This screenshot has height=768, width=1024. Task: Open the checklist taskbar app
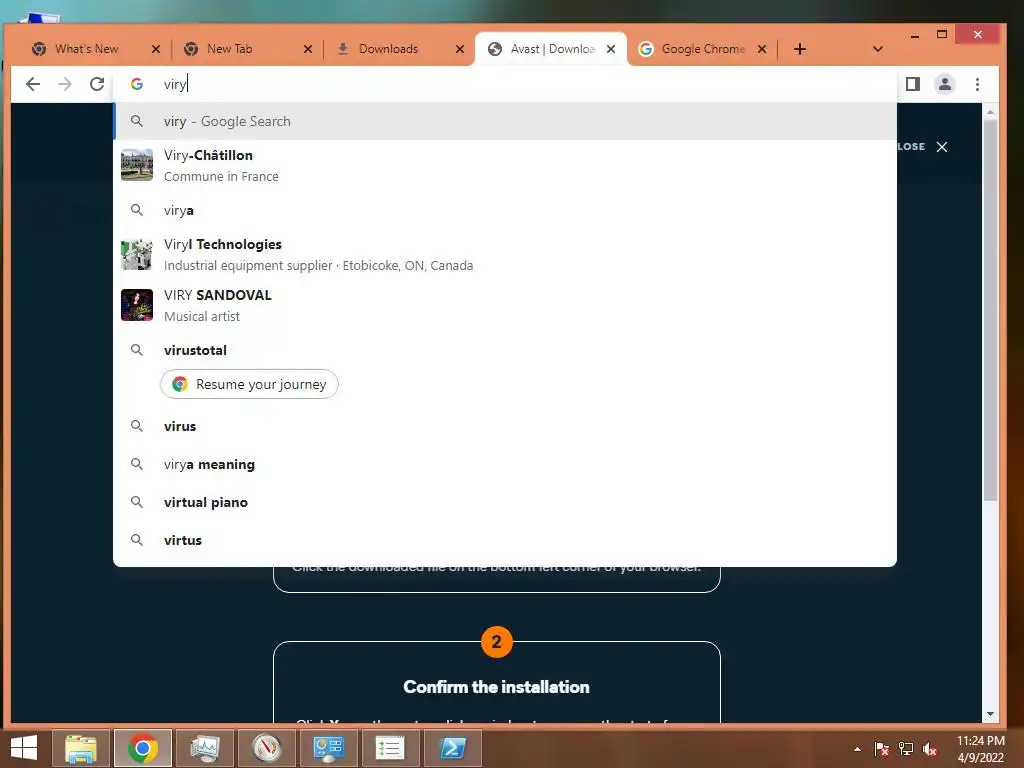(x=391, y=748)
